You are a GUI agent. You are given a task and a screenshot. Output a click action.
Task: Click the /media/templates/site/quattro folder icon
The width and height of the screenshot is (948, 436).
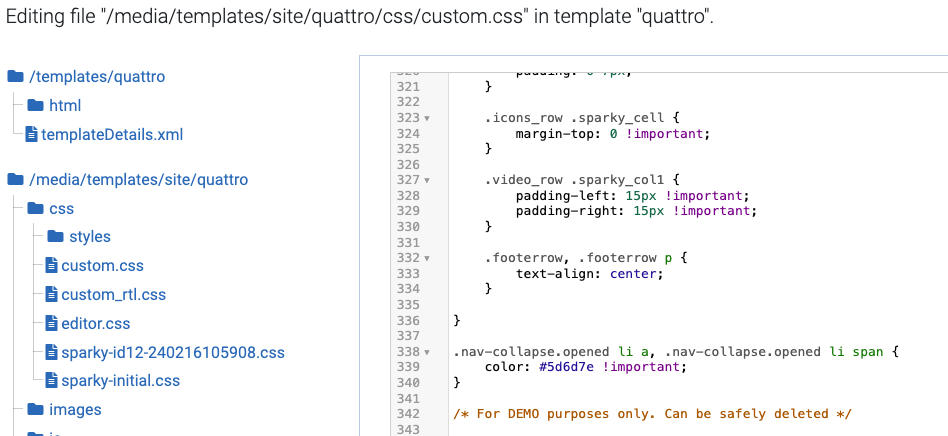[x=15, y=180]
